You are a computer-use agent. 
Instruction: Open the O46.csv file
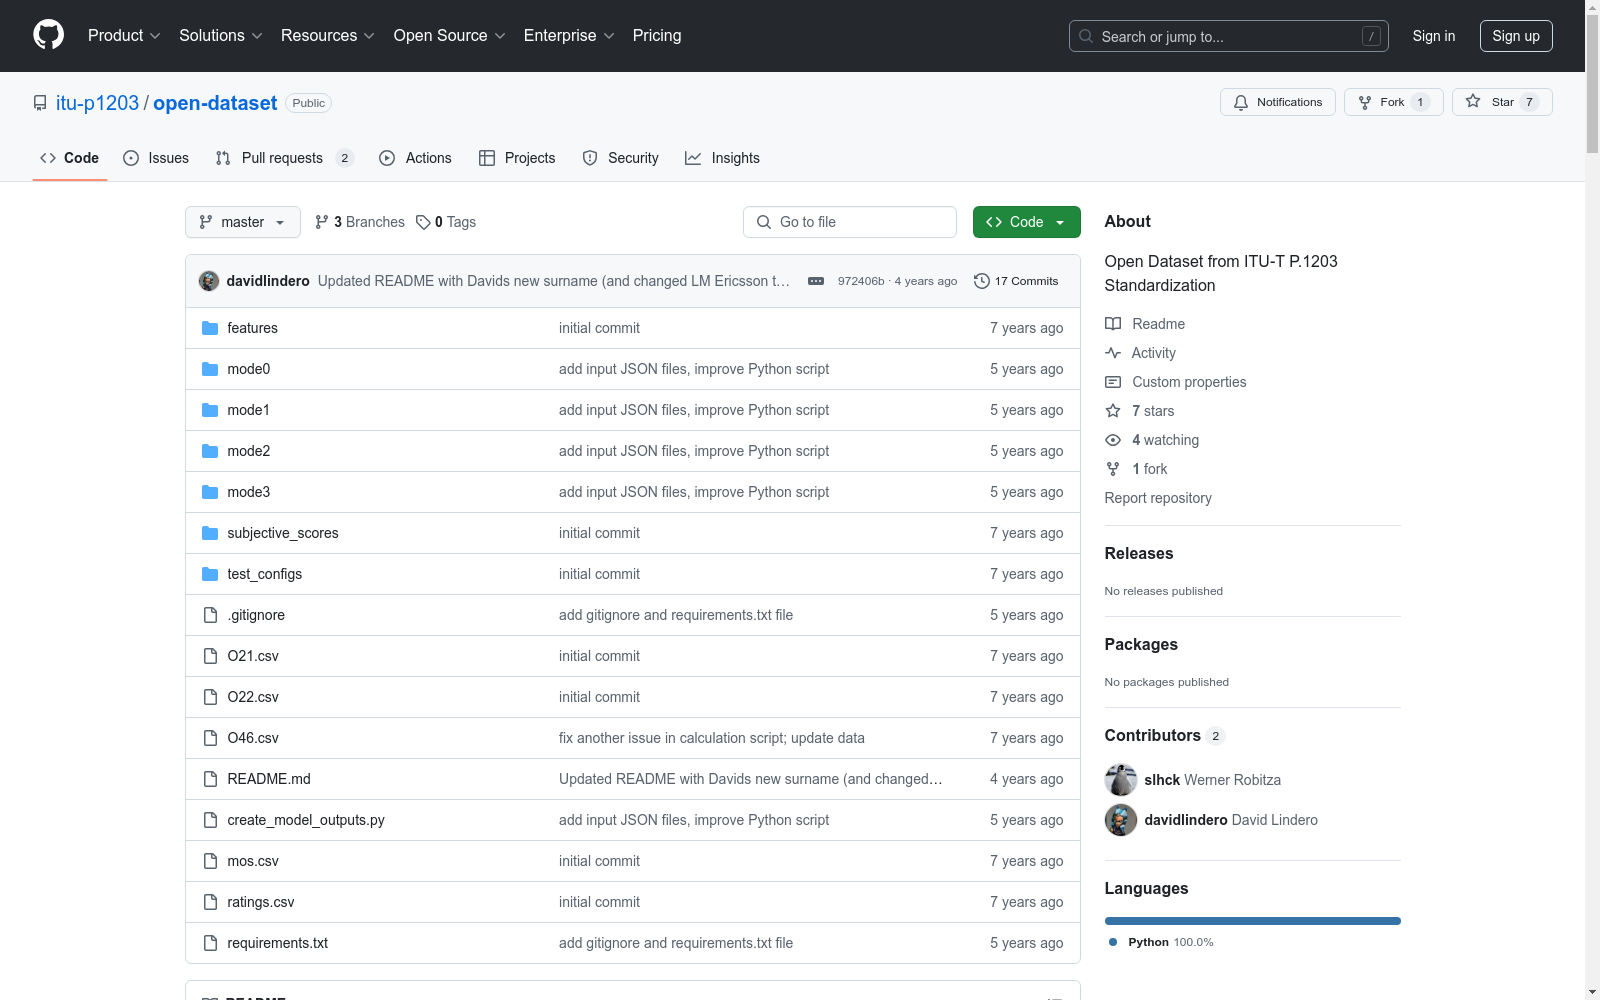(253, 738)
